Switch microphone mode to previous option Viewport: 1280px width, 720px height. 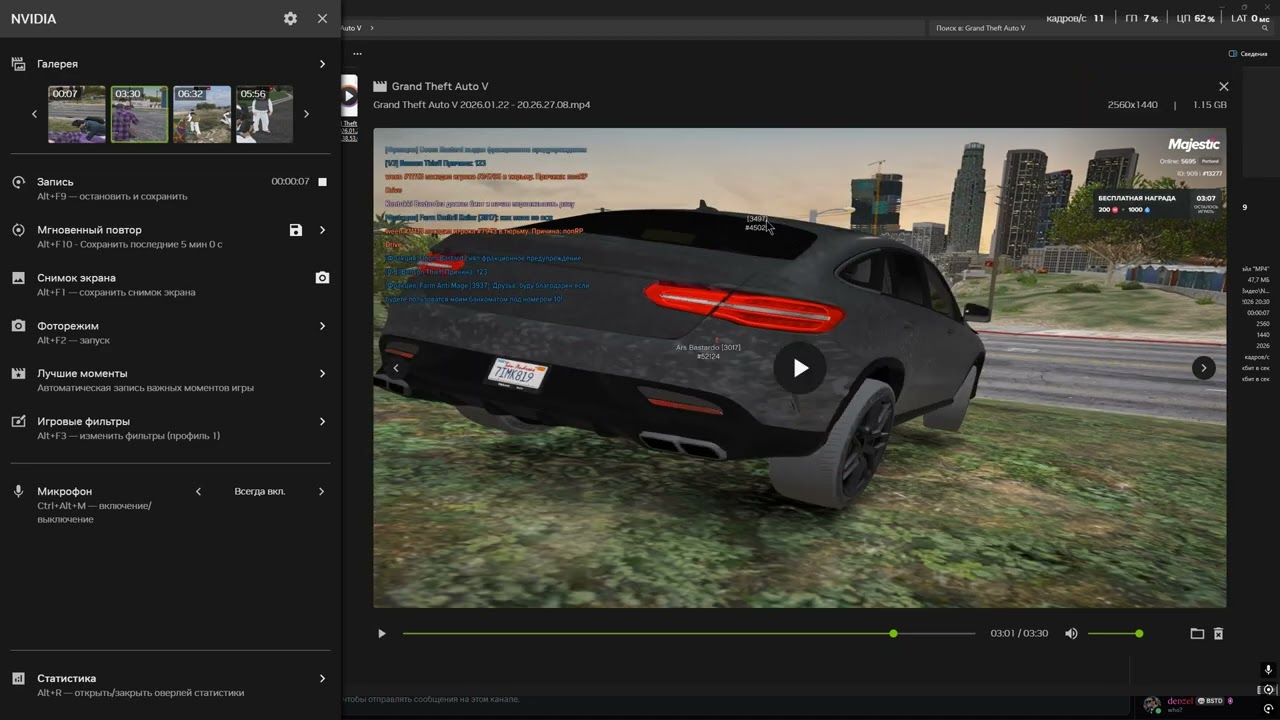tap(198, 492)
